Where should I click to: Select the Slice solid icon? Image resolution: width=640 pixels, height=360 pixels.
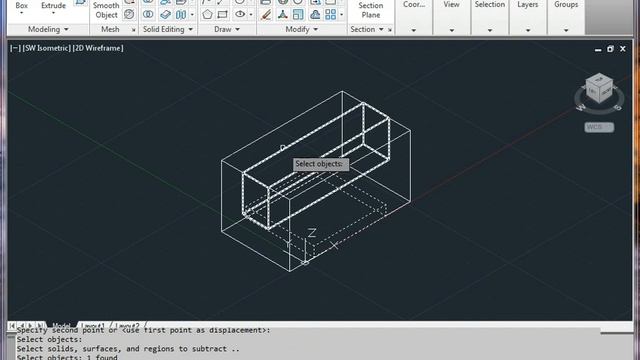[x=165, y=15]
